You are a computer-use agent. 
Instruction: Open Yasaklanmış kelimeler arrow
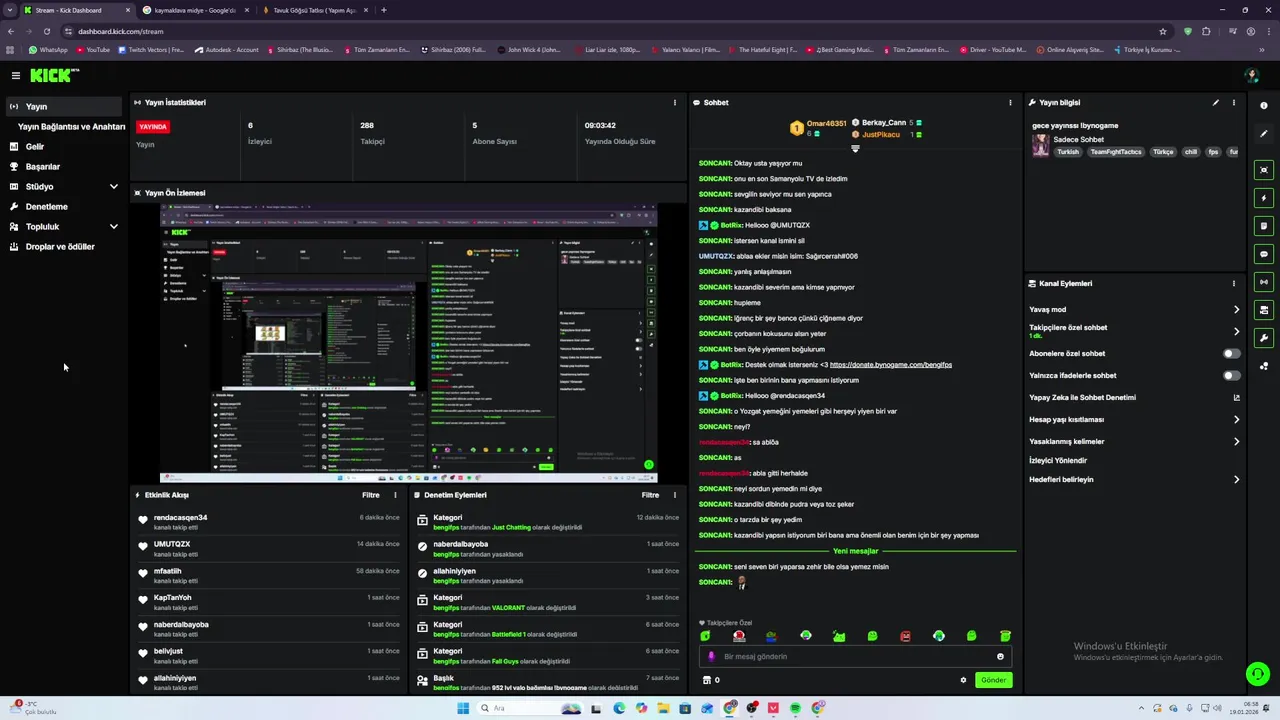pos(1236,441)
